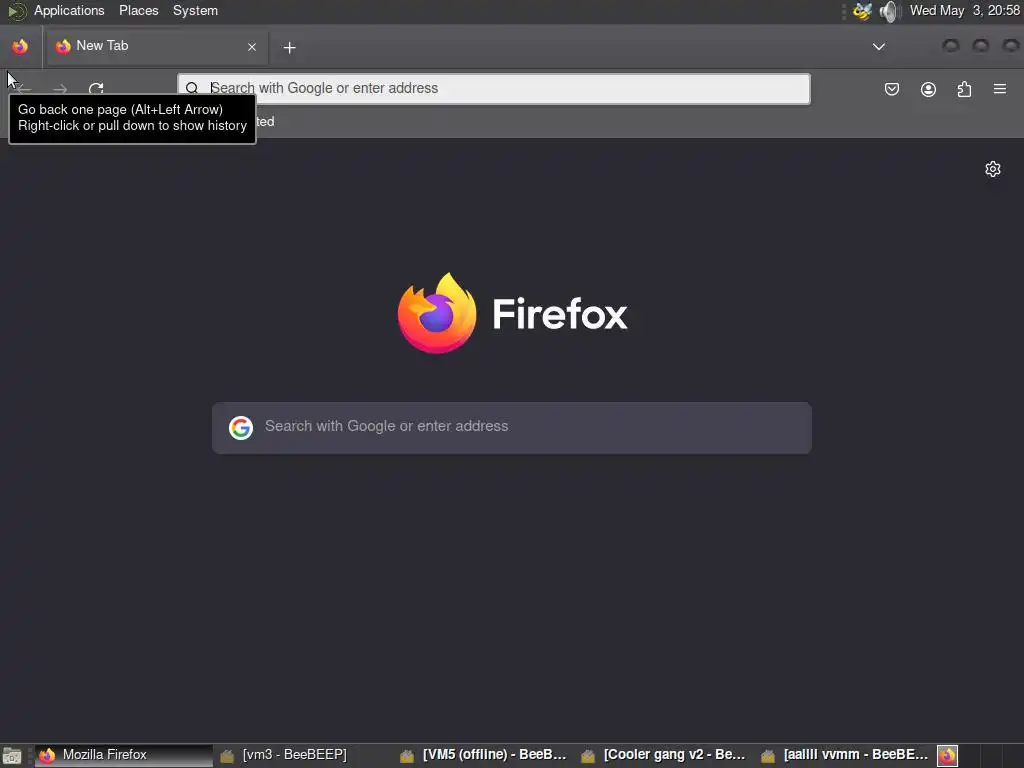The width and height of the screenshot is (1024, 768).
Task: Reload the current page
Action: tap(96, 89)
